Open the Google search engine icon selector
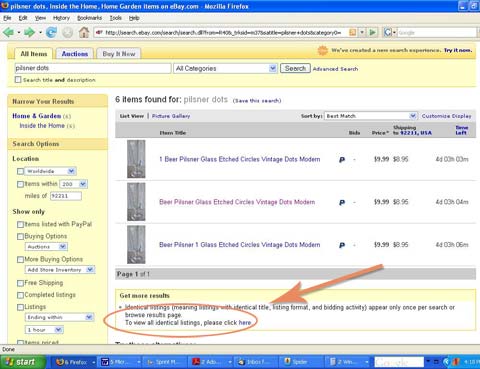The width and height of the screenshot is (480, 369). pyautogui.click(x=389, y=32)
